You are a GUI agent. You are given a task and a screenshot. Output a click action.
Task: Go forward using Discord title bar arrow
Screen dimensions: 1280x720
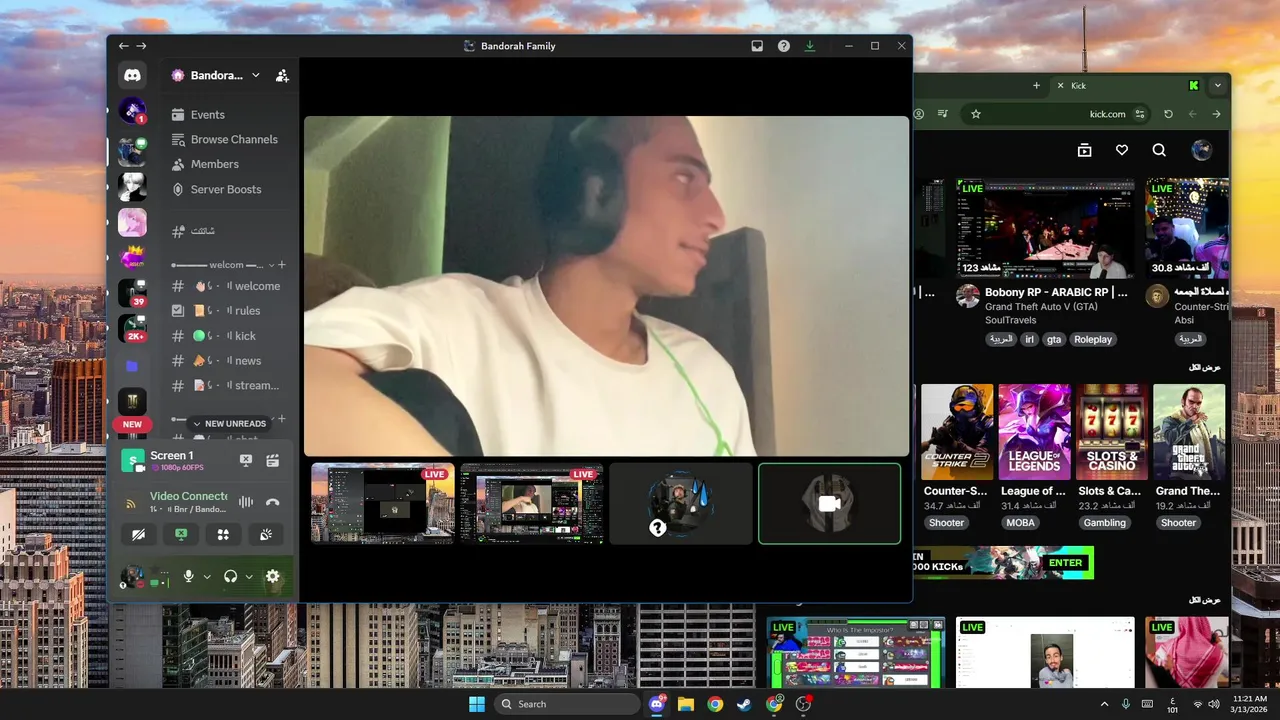[141, 46]
